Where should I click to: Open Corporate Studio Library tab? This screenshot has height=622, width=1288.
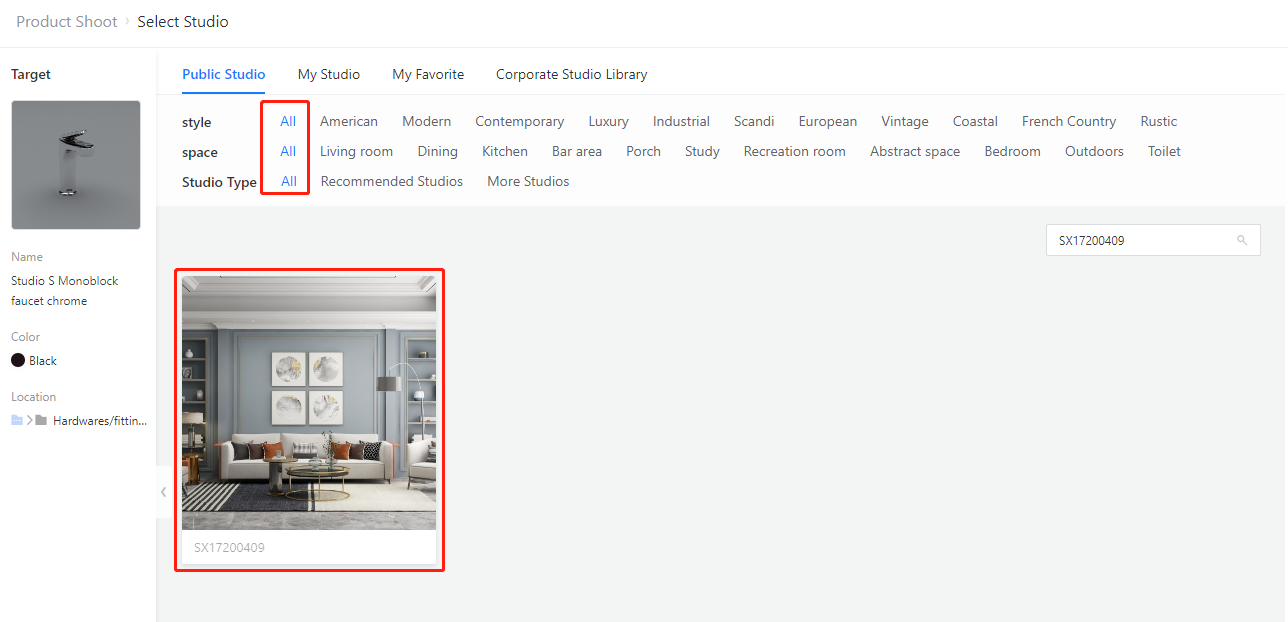point(572,74)
